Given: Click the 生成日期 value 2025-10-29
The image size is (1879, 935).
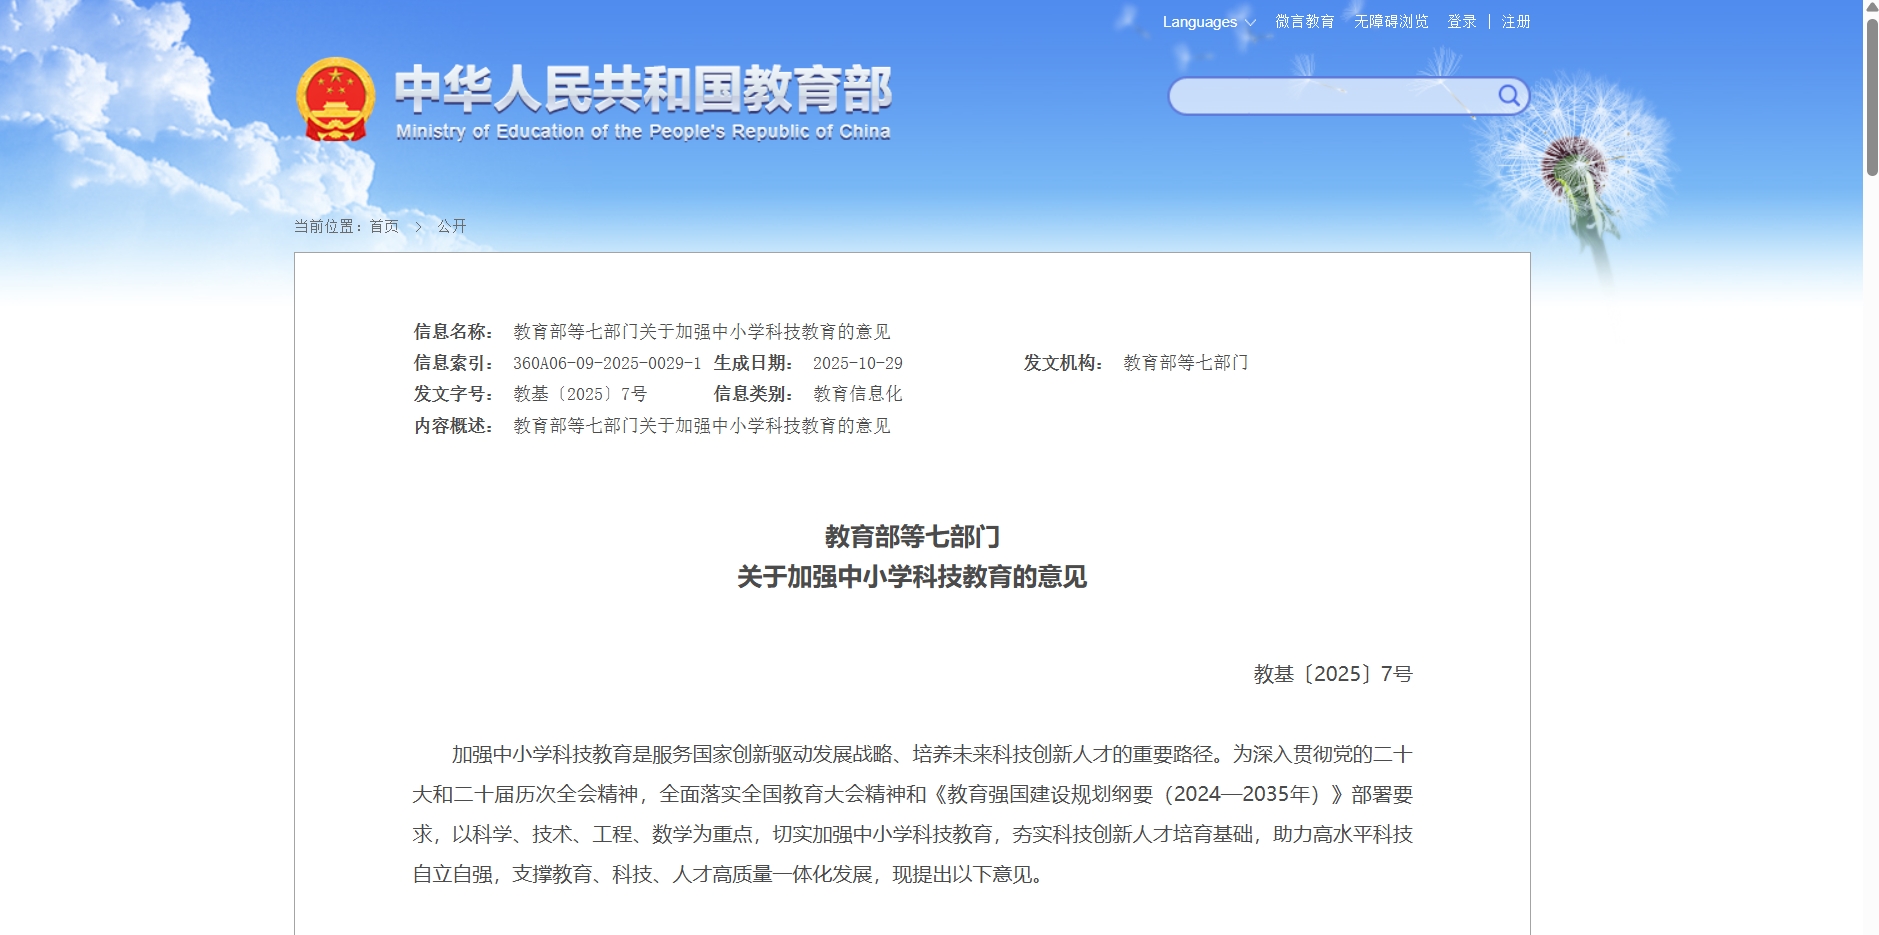Looking at the screenshot, I should [x=857, y=364].
